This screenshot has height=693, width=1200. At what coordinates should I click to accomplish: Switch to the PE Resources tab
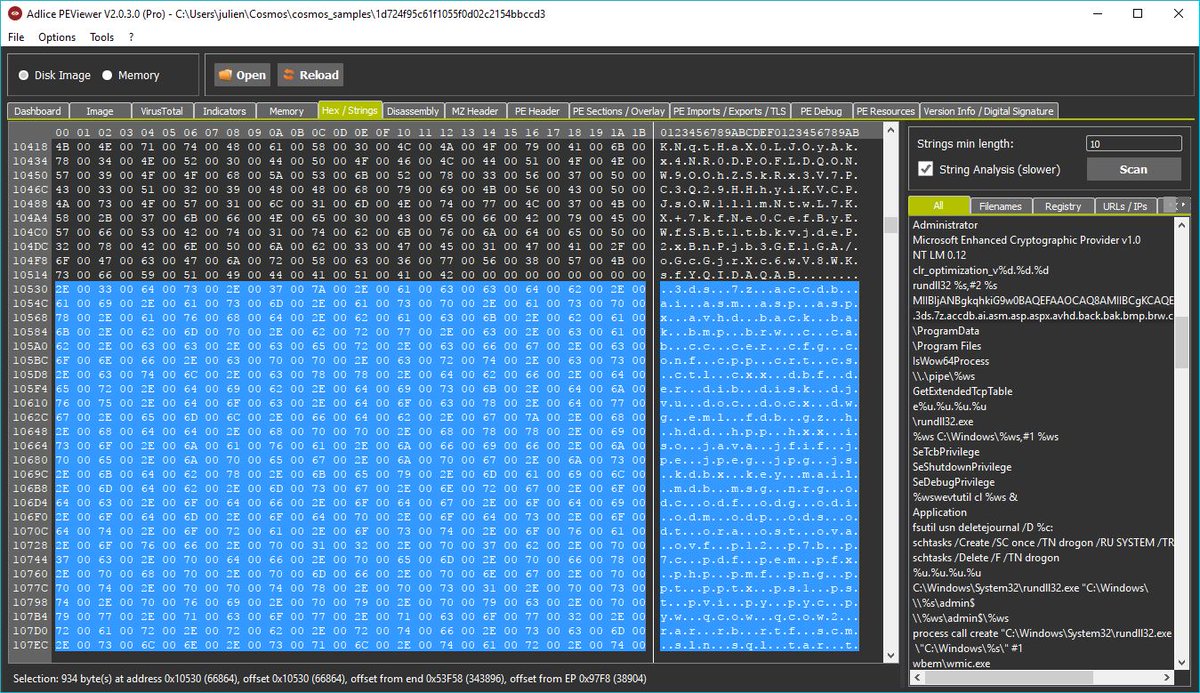pos(886,111)
